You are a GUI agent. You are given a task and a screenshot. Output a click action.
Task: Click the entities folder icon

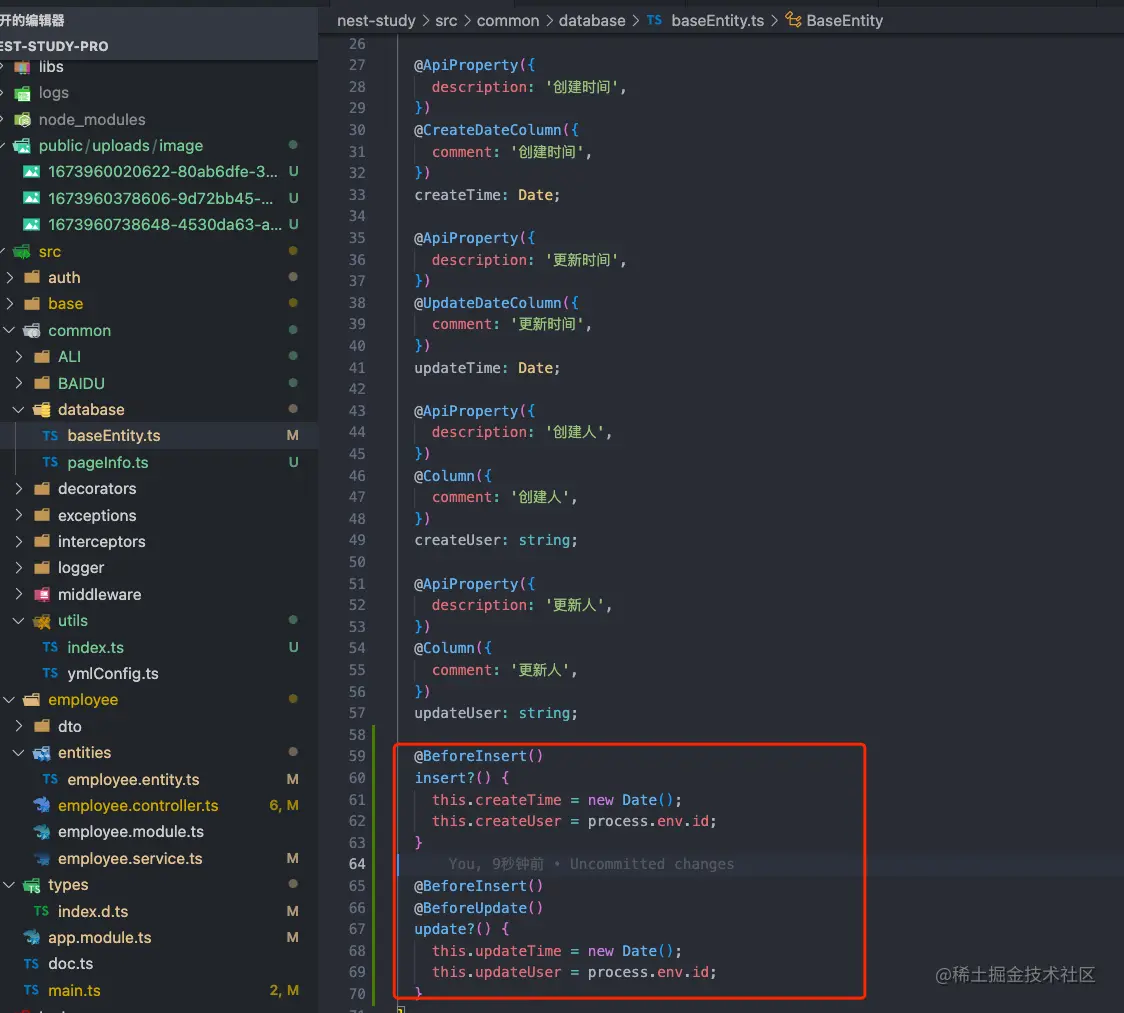click(x=42, y=753)
